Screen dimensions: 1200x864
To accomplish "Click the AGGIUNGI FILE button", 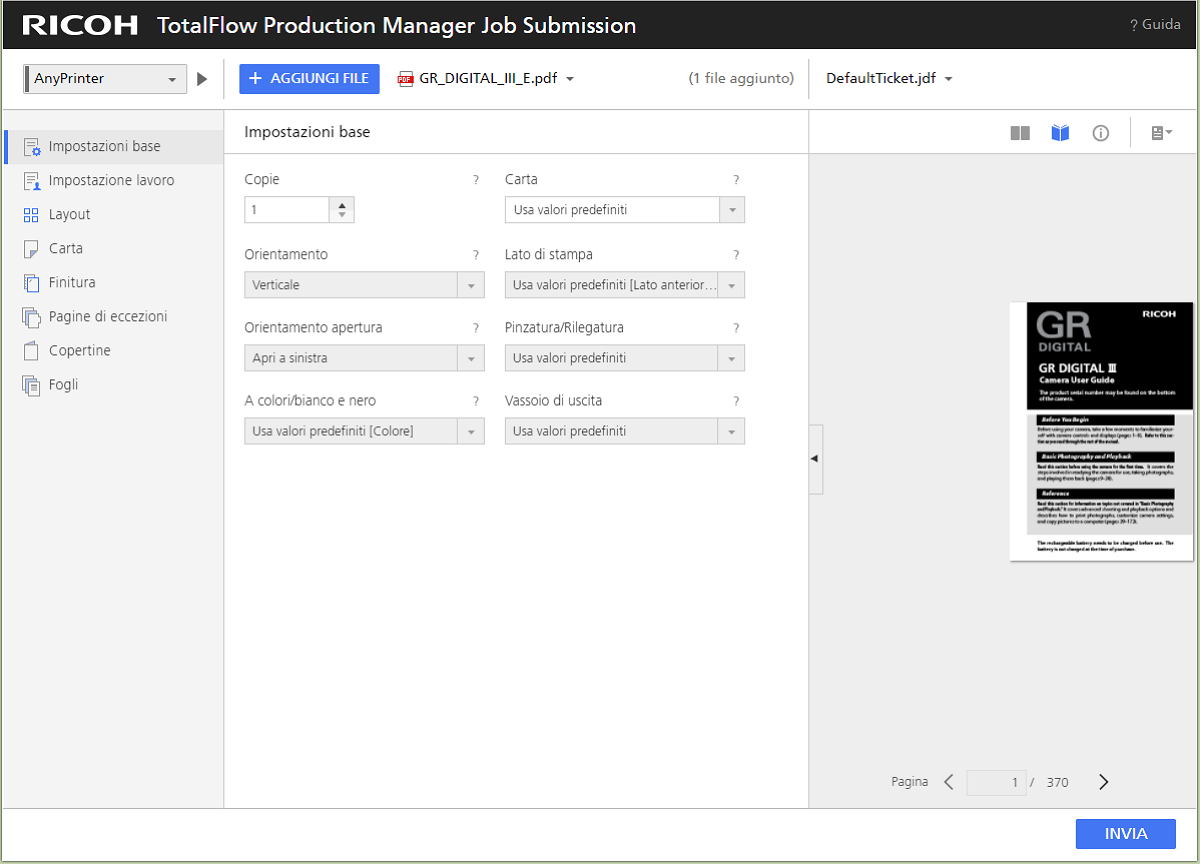I will tap(309, 79).
